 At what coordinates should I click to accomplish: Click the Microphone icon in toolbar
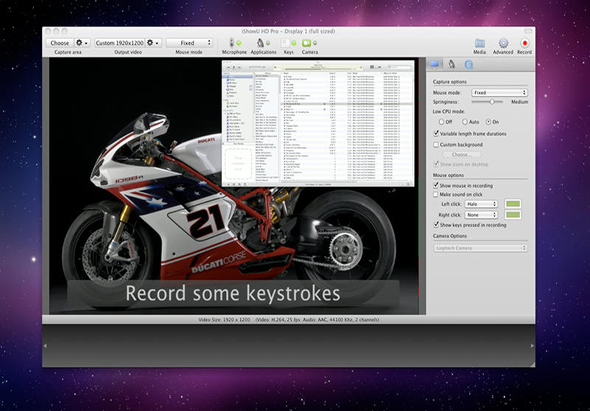232,43
